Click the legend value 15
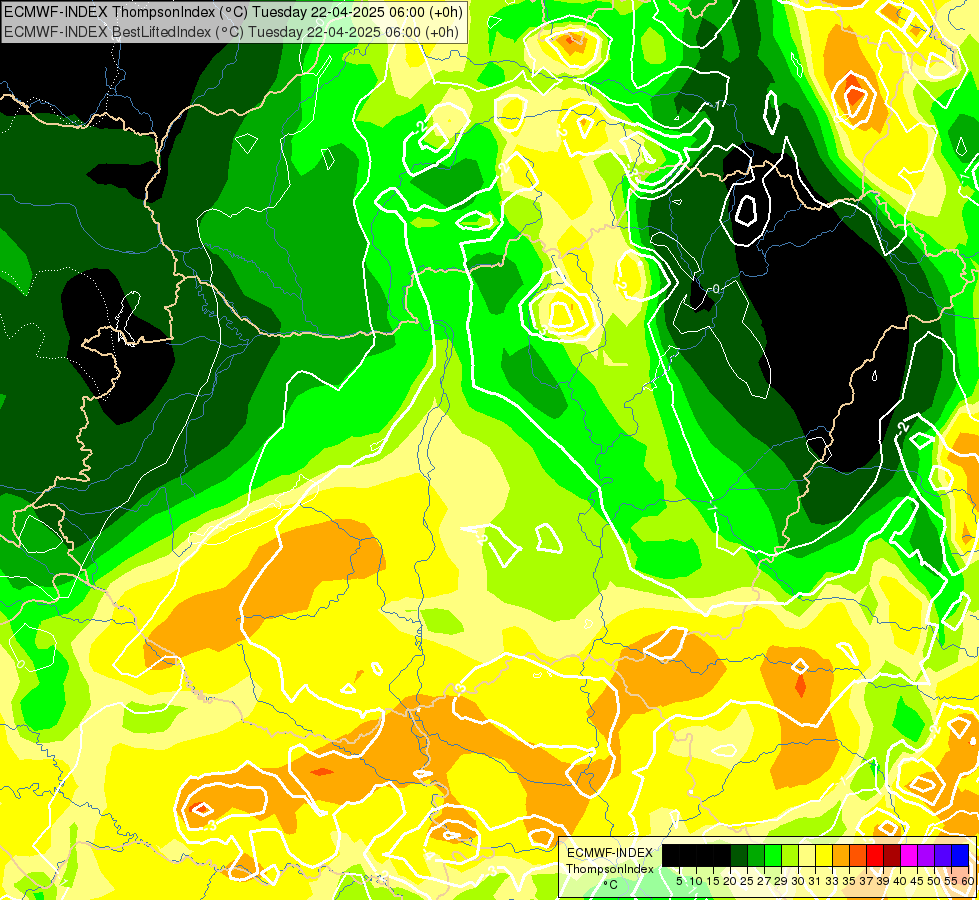979x900 pixels. coord(713,881)
